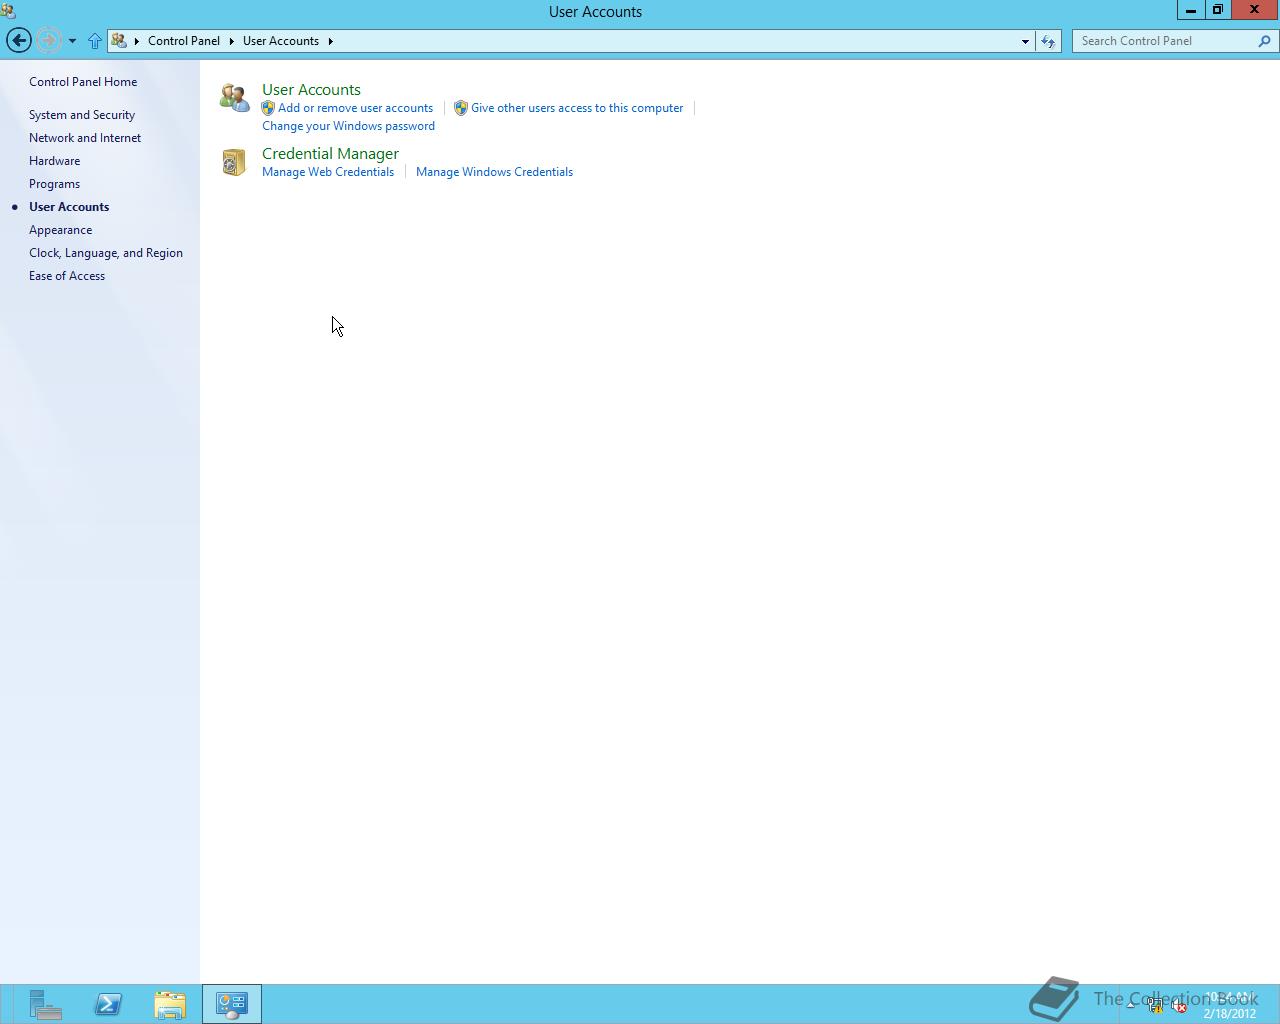This screenshot has width=1280, height=1024.
Task: Open File Explorer from the taskbar
Action: (170, 1004)
